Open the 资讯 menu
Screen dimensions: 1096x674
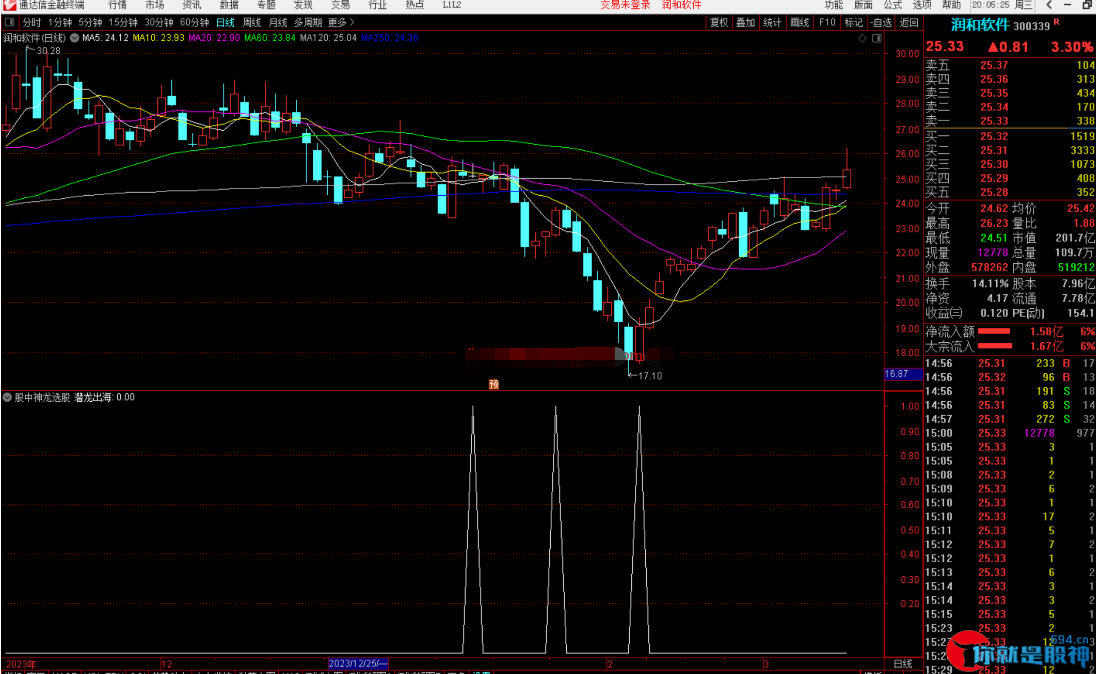click(192, 5)
